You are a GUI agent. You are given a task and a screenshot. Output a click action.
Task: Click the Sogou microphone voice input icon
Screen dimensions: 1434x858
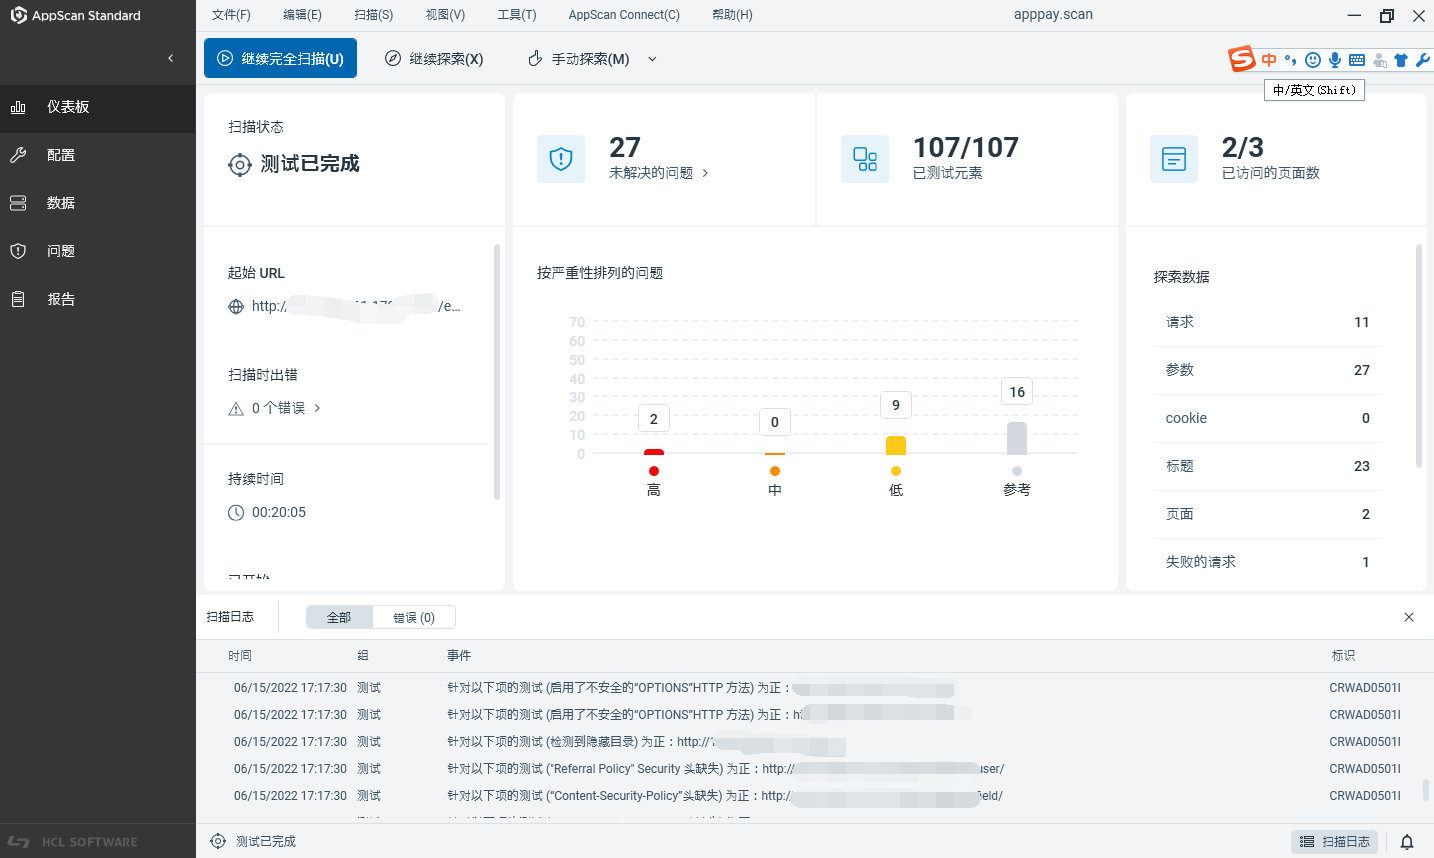1335,60
